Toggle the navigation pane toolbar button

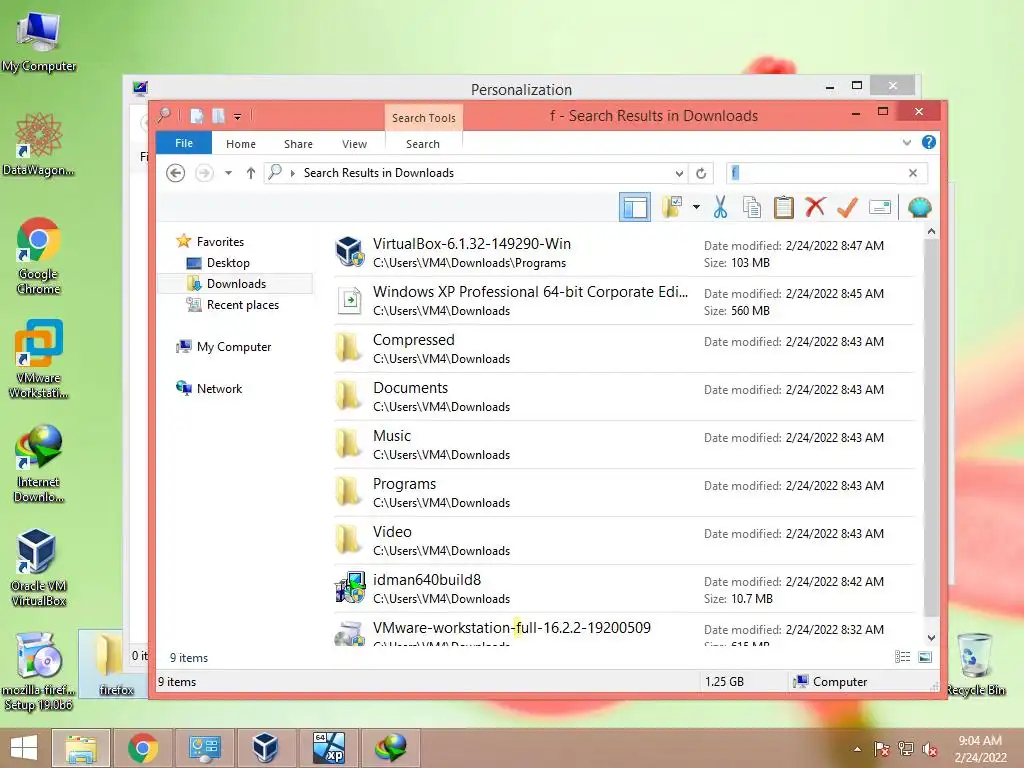point(635,208)
